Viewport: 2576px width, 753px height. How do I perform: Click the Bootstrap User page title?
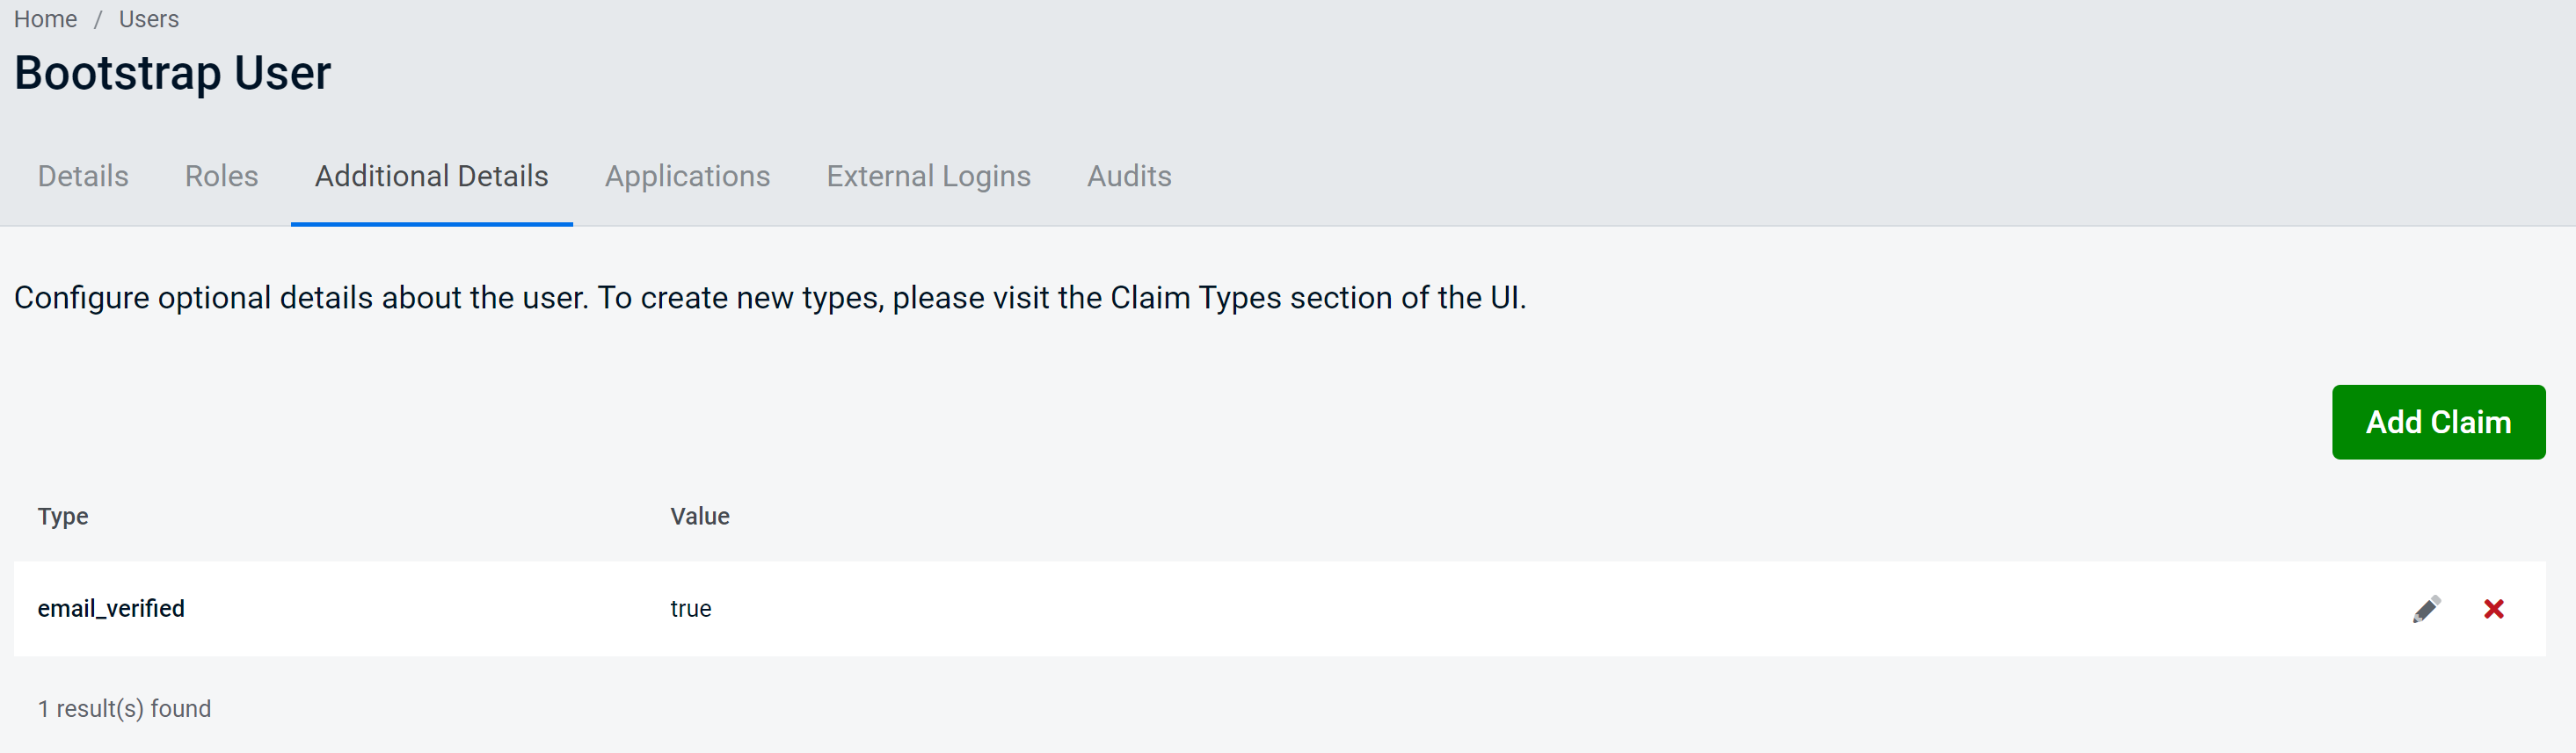[171, 71]
